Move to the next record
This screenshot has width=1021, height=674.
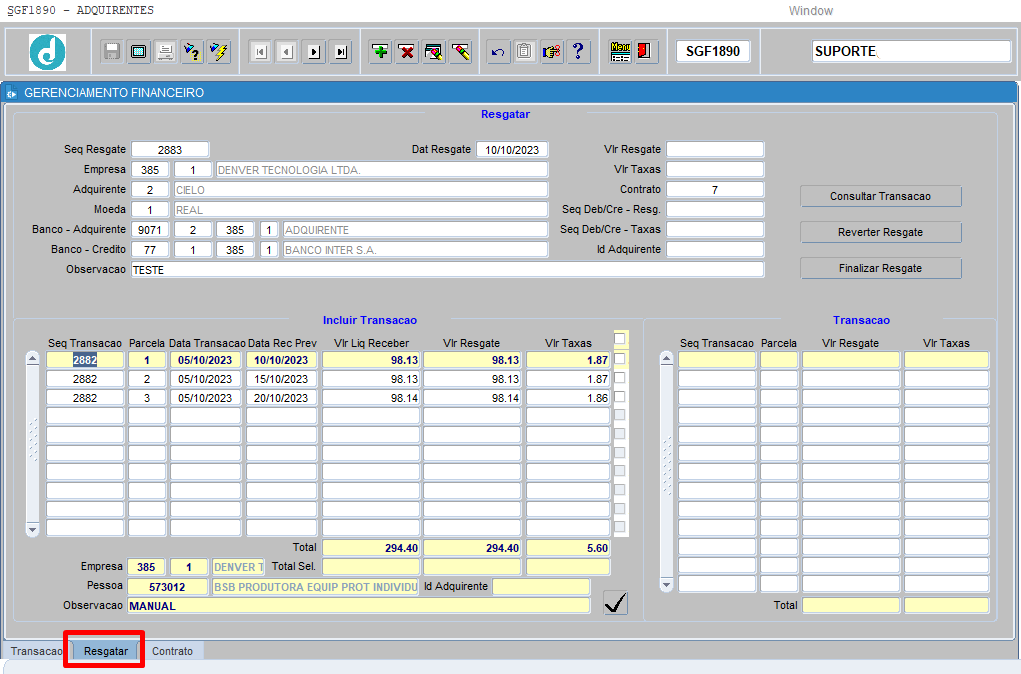tap(314, 51)
